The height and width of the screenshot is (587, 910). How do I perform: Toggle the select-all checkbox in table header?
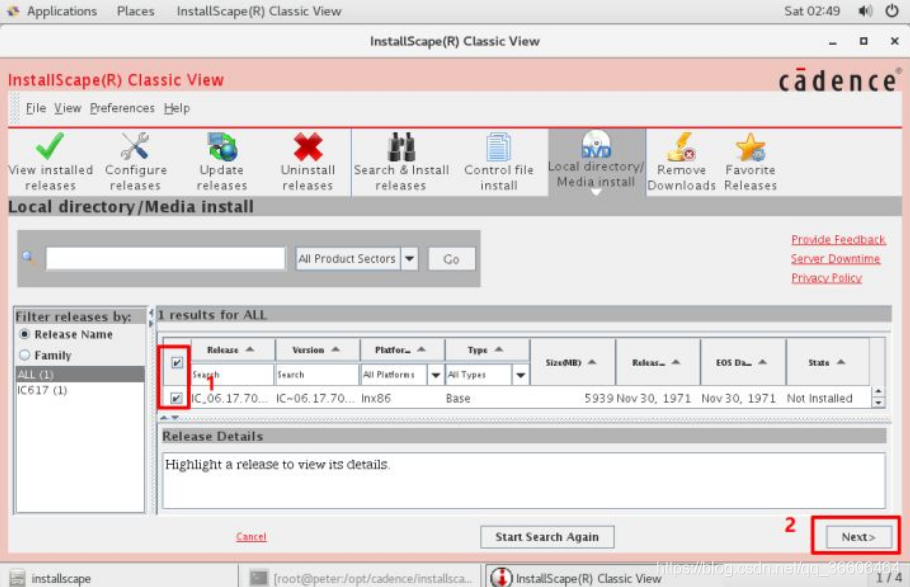177,362
